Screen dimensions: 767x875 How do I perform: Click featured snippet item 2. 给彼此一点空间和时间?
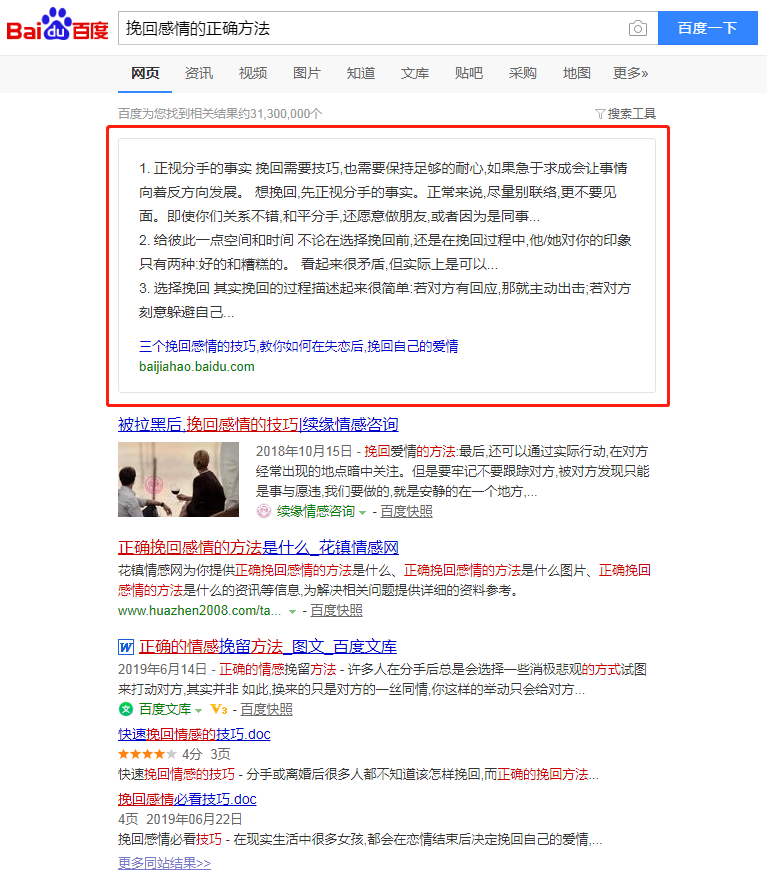[x=216, y=240]
